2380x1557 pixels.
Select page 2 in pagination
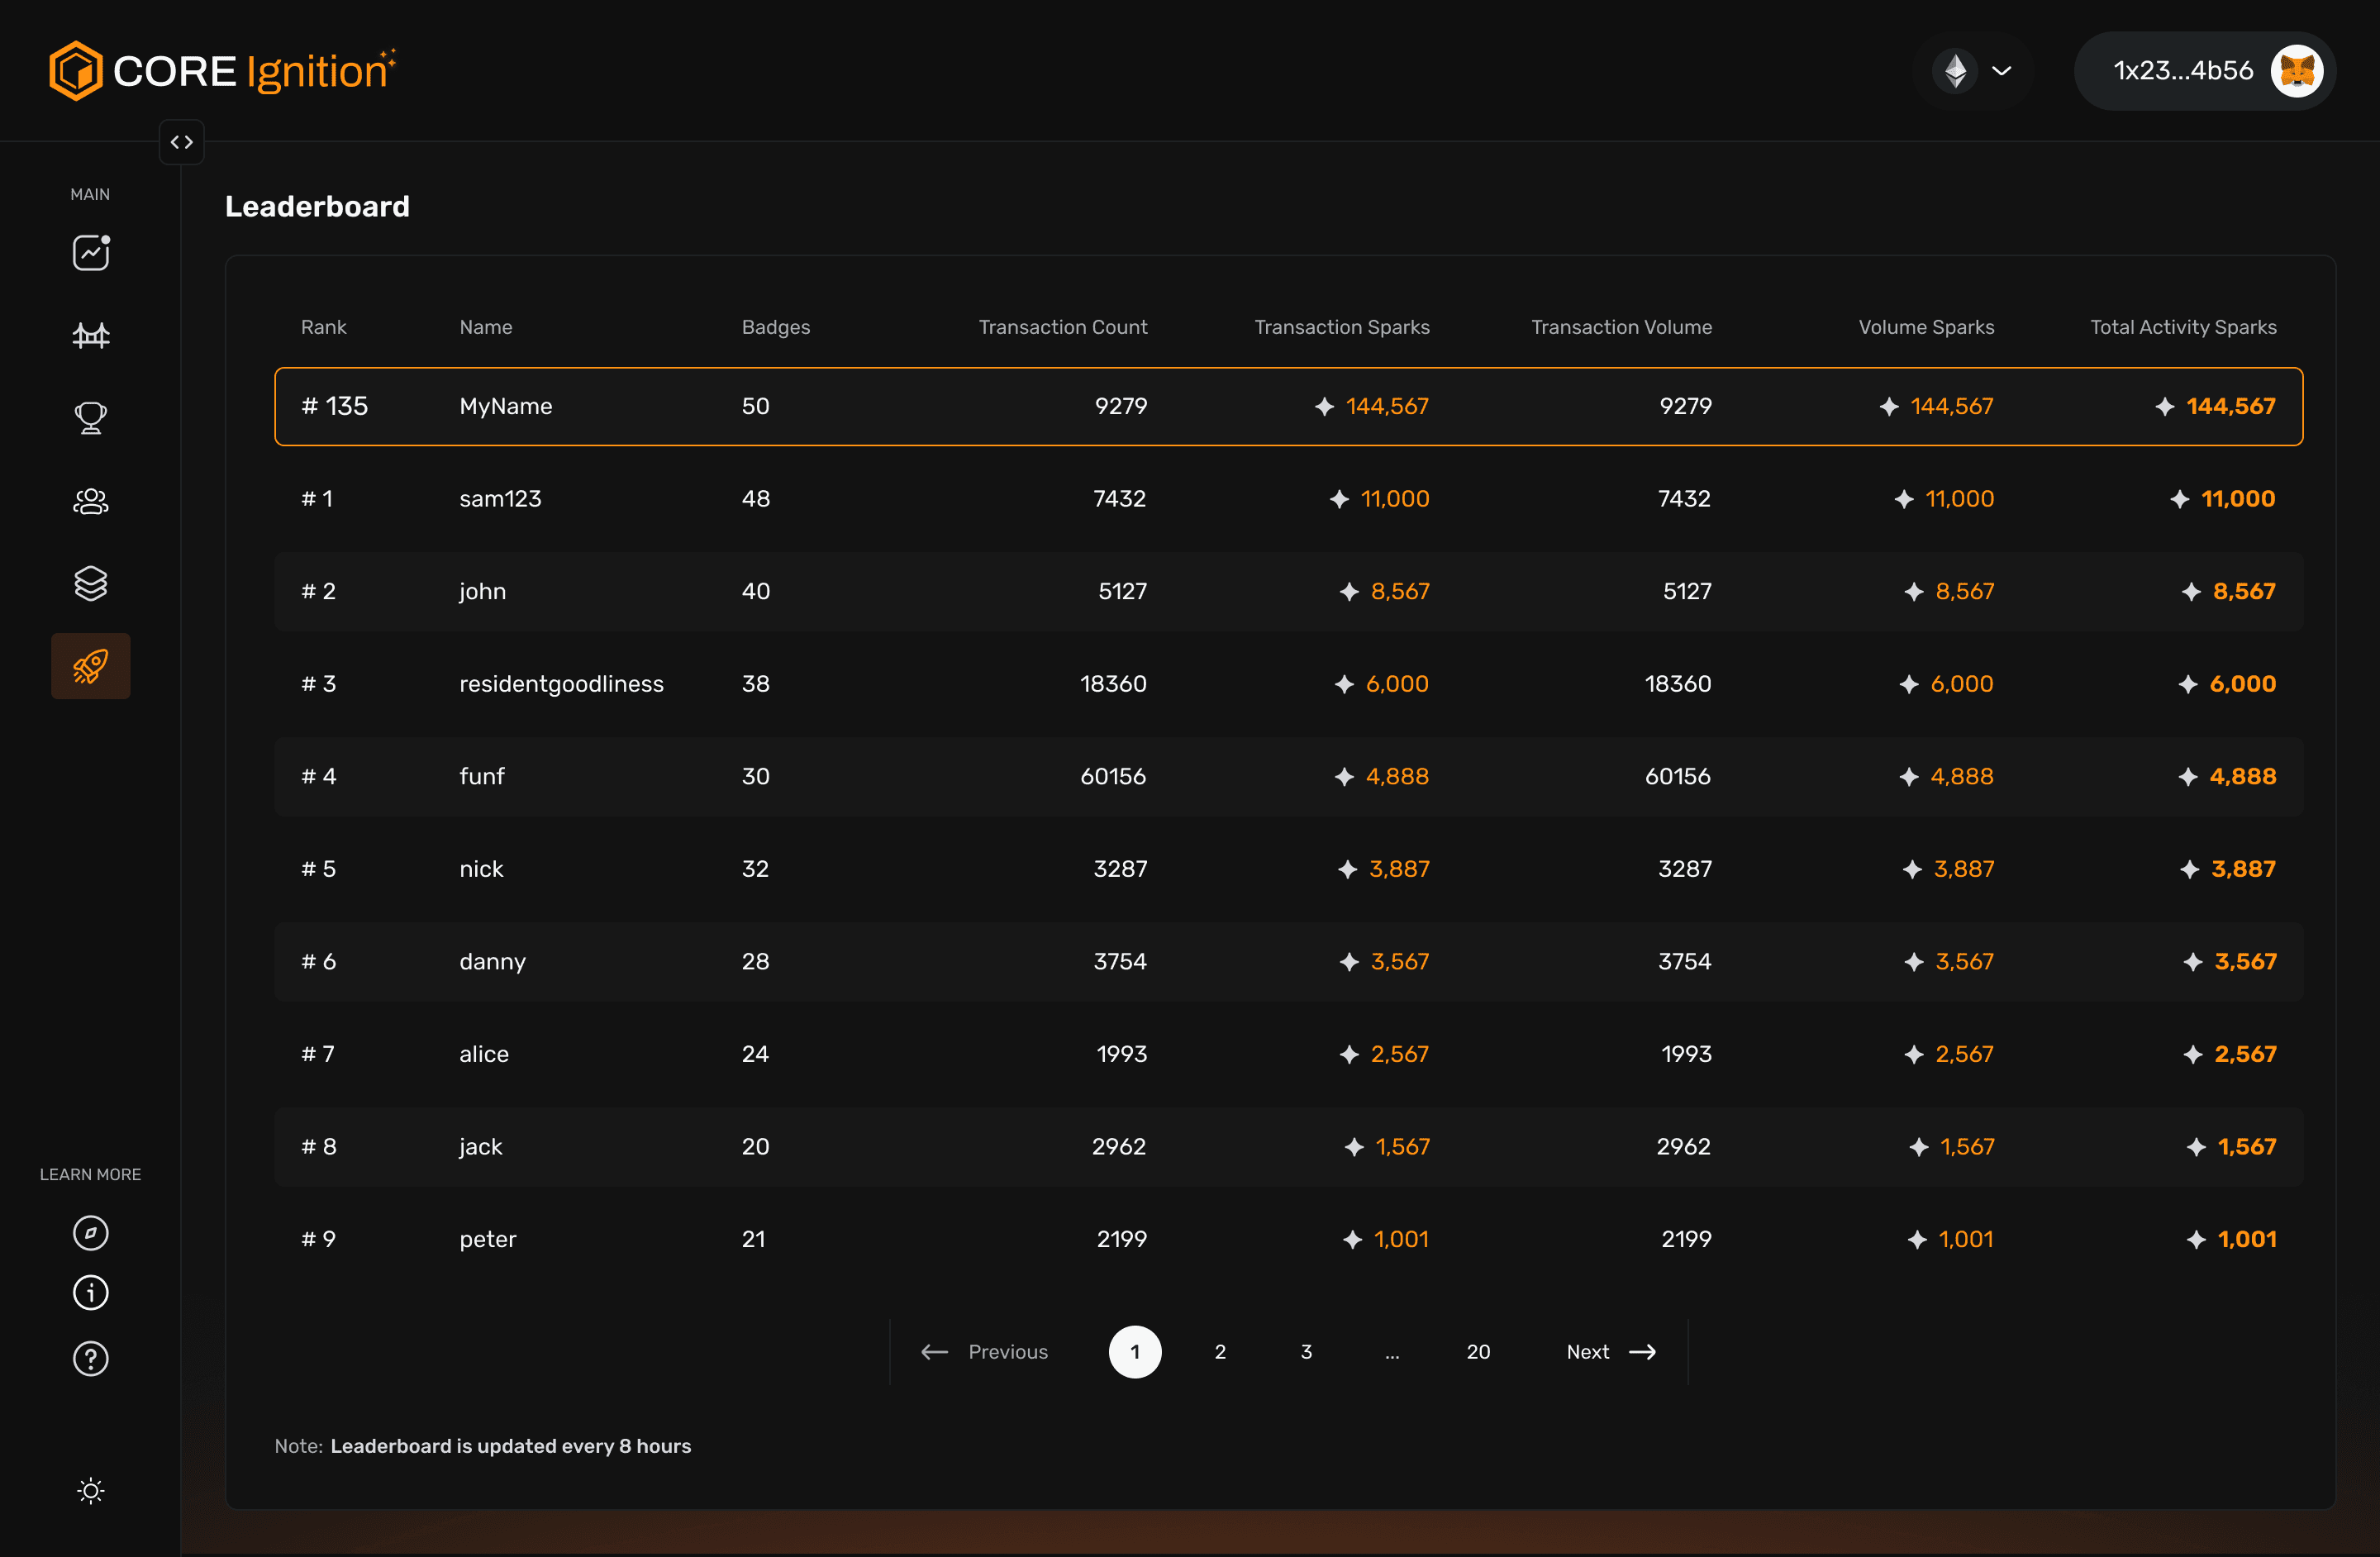[x=1220, y=1352]
